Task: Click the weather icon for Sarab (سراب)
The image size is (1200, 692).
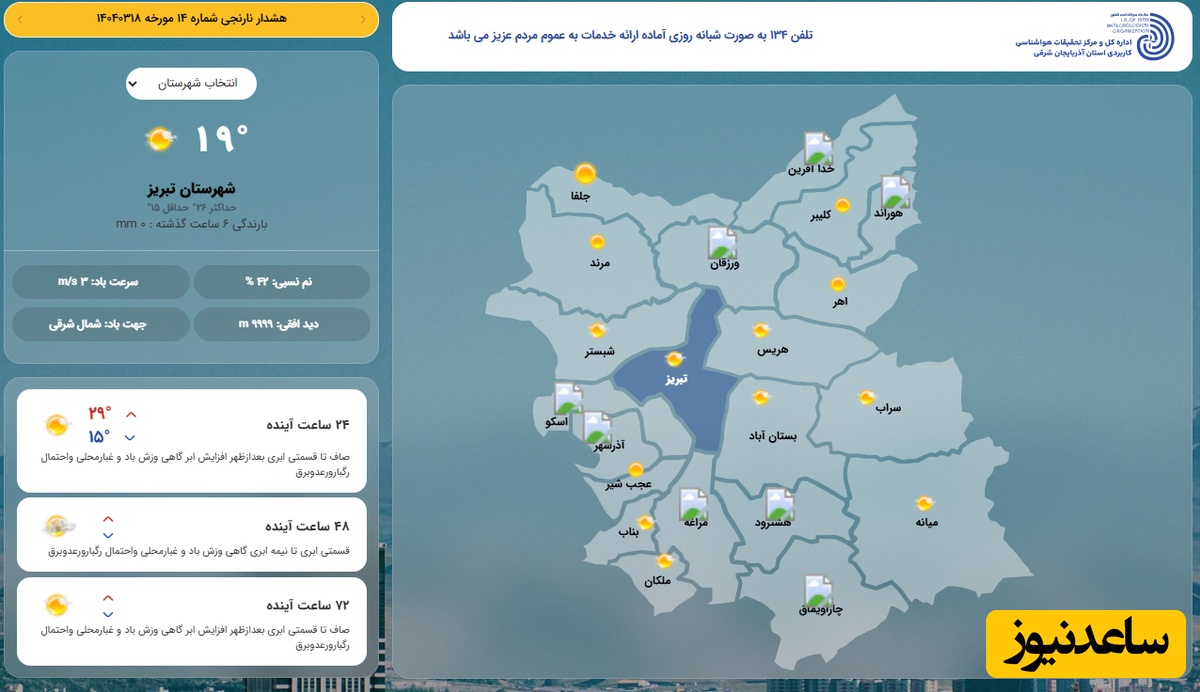Action: tap(866, 398)
